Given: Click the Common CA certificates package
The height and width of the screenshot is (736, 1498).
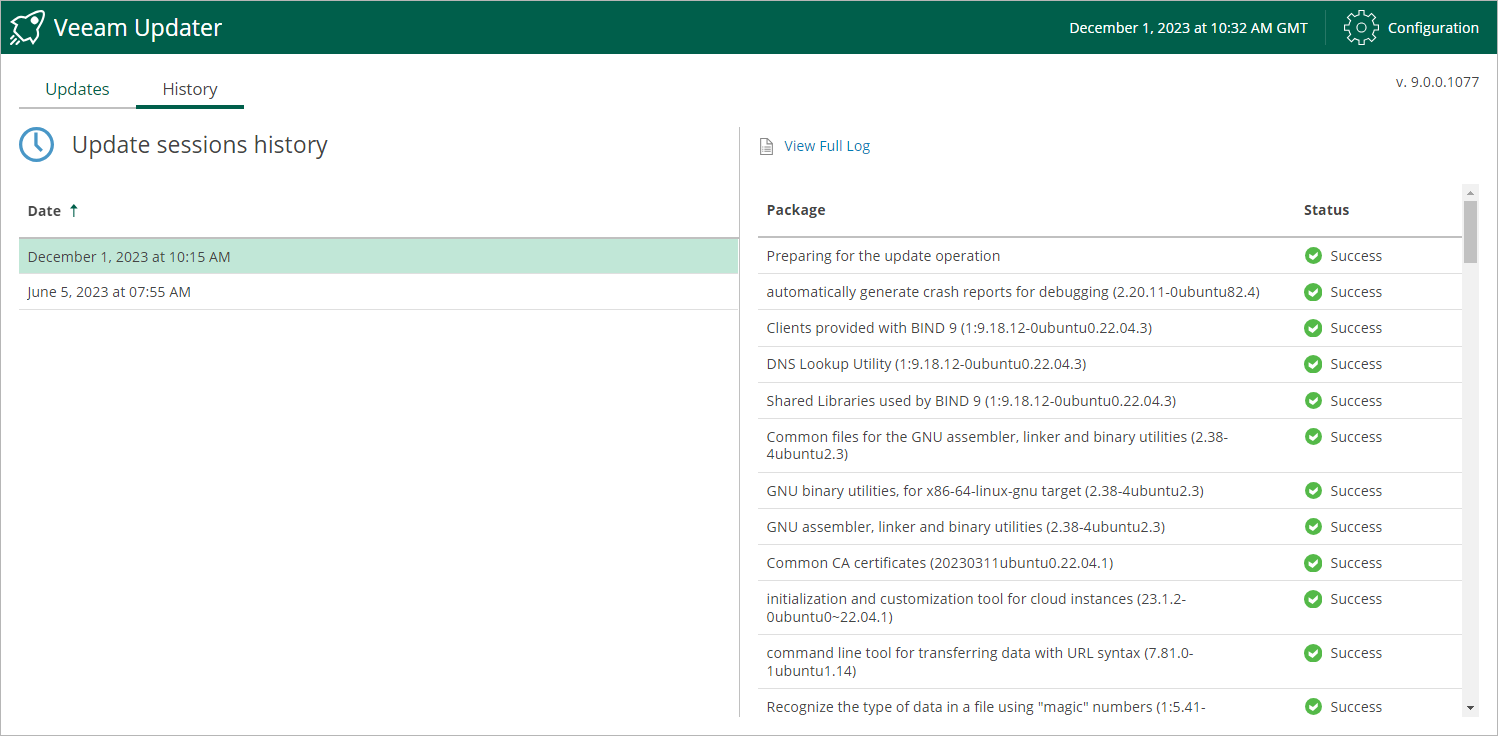Looking at the screenshot, I should click(x=940, y=563).
